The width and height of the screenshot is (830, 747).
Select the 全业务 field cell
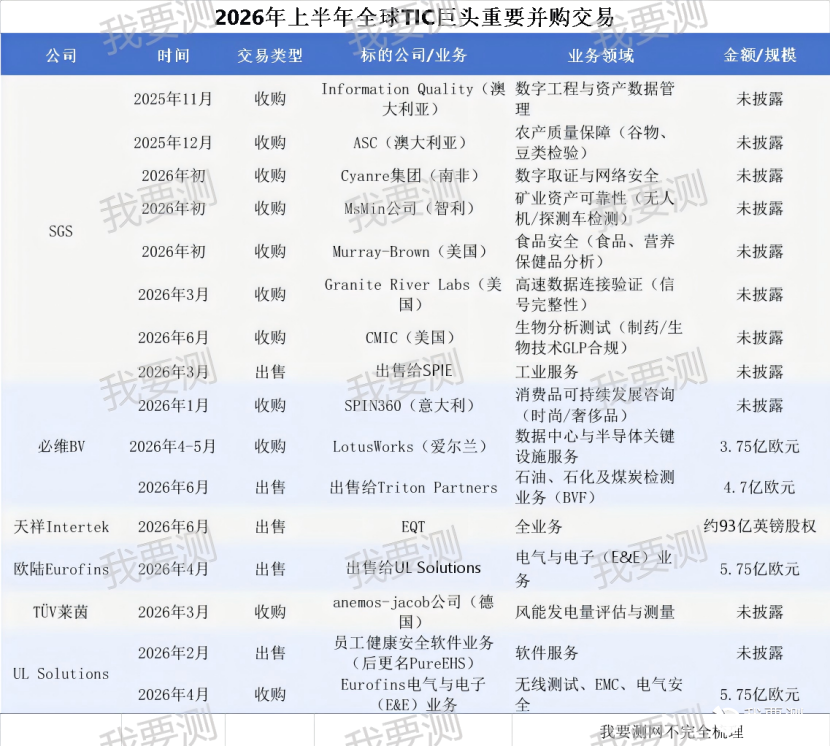[x=538, y=527]
